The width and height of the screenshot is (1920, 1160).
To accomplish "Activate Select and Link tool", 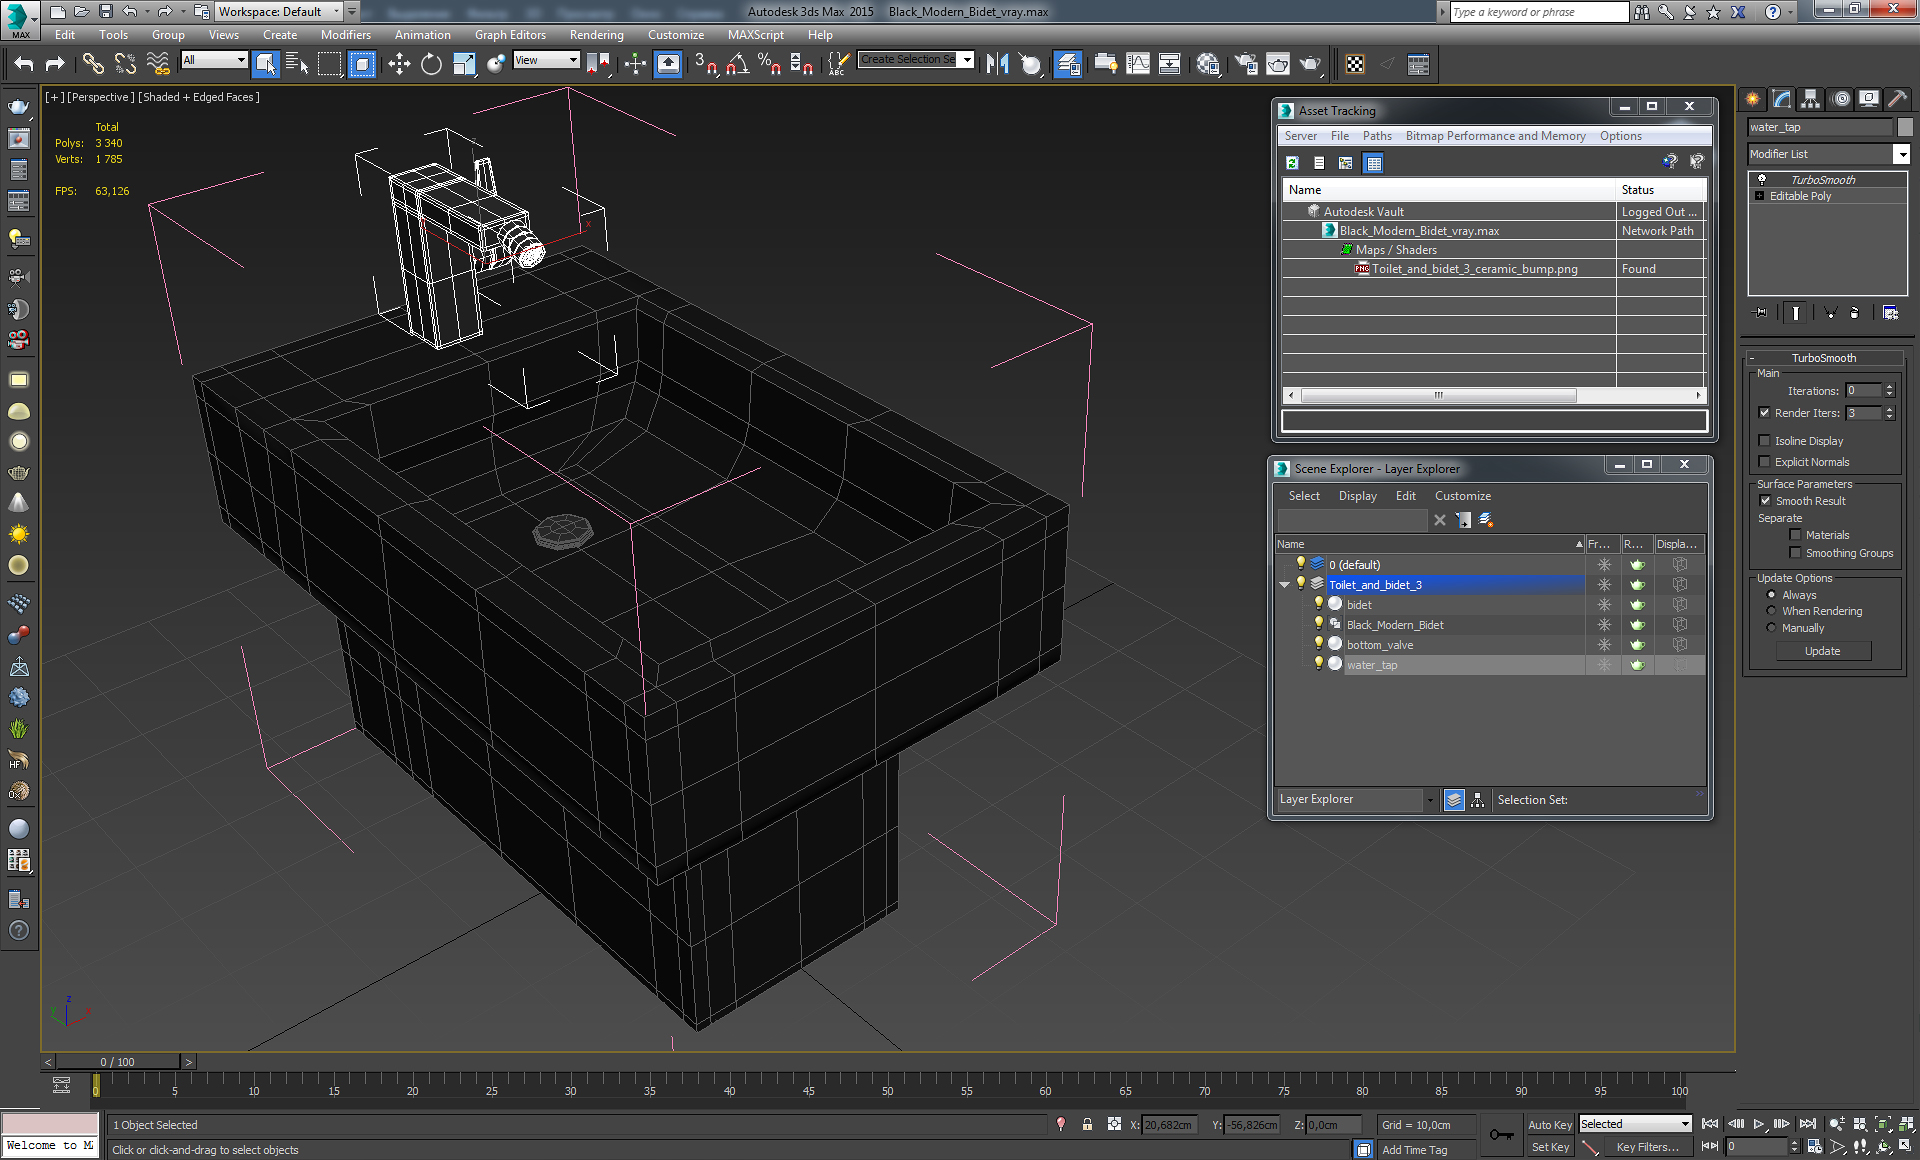I will click(93, 64).
